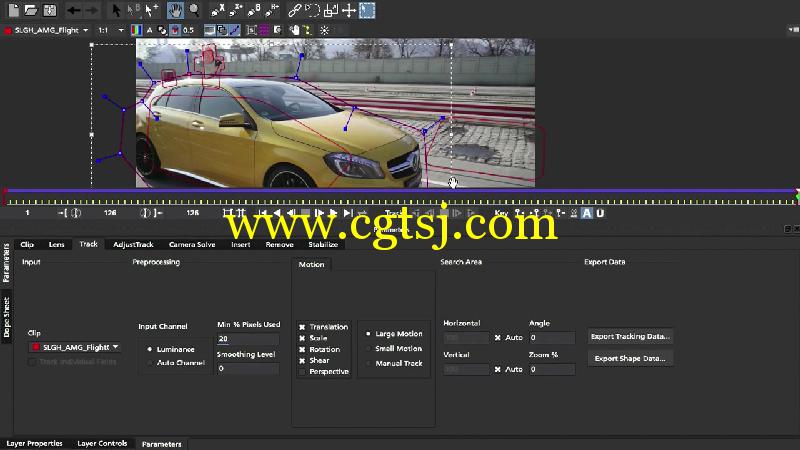
Task: Click the chain Attach Layer tool
Action: 294,10
